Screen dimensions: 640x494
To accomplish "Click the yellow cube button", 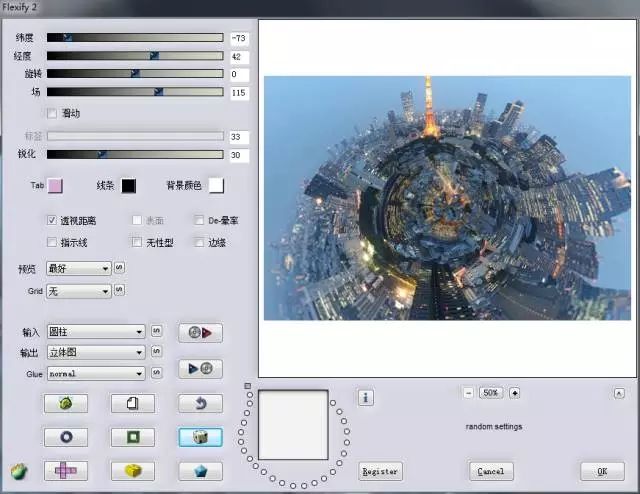I will point(133,471).
